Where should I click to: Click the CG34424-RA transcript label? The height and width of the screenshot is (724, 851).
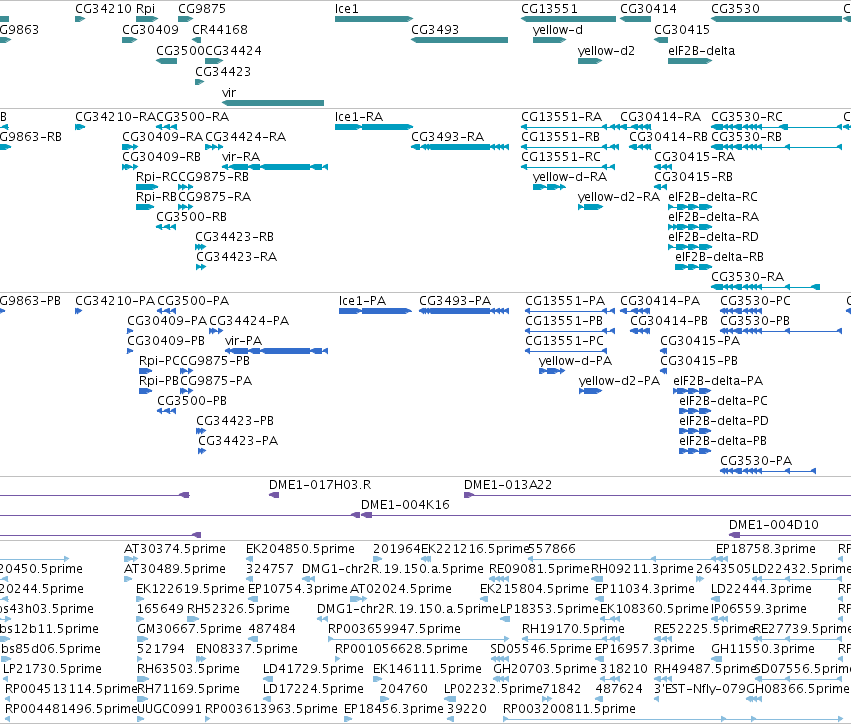[245, 137]
